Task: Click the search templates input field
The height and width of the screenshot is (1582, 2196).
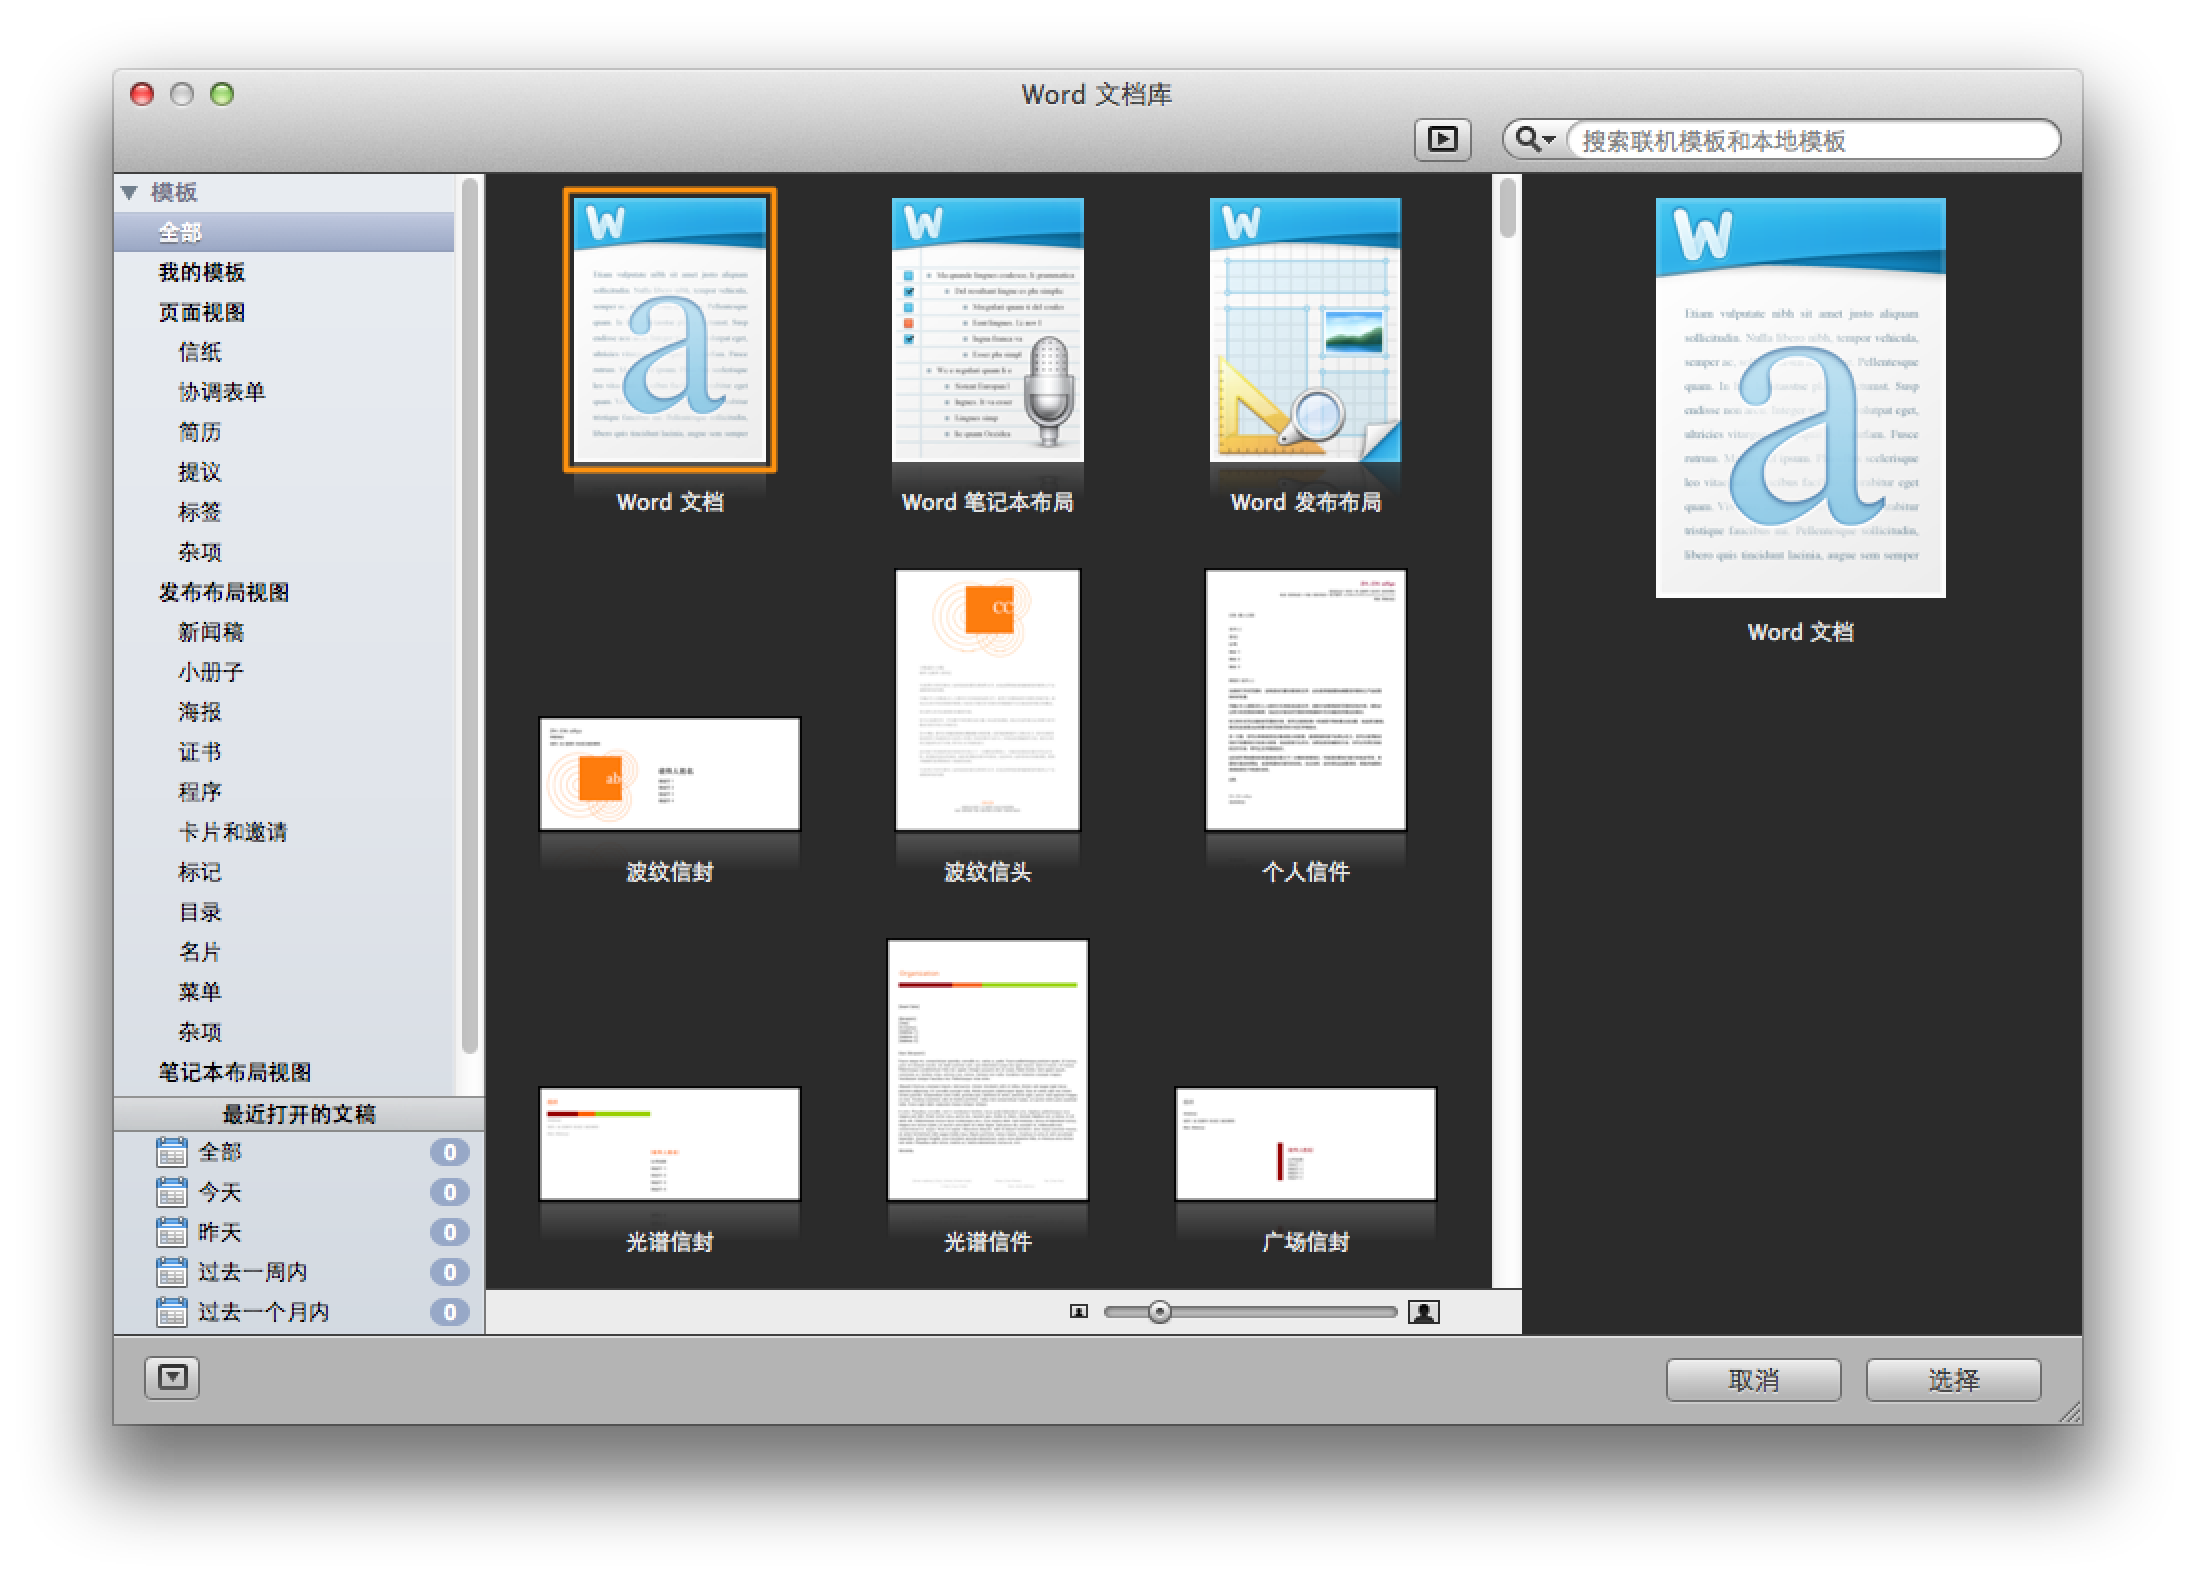Action: pos(1810,140)
